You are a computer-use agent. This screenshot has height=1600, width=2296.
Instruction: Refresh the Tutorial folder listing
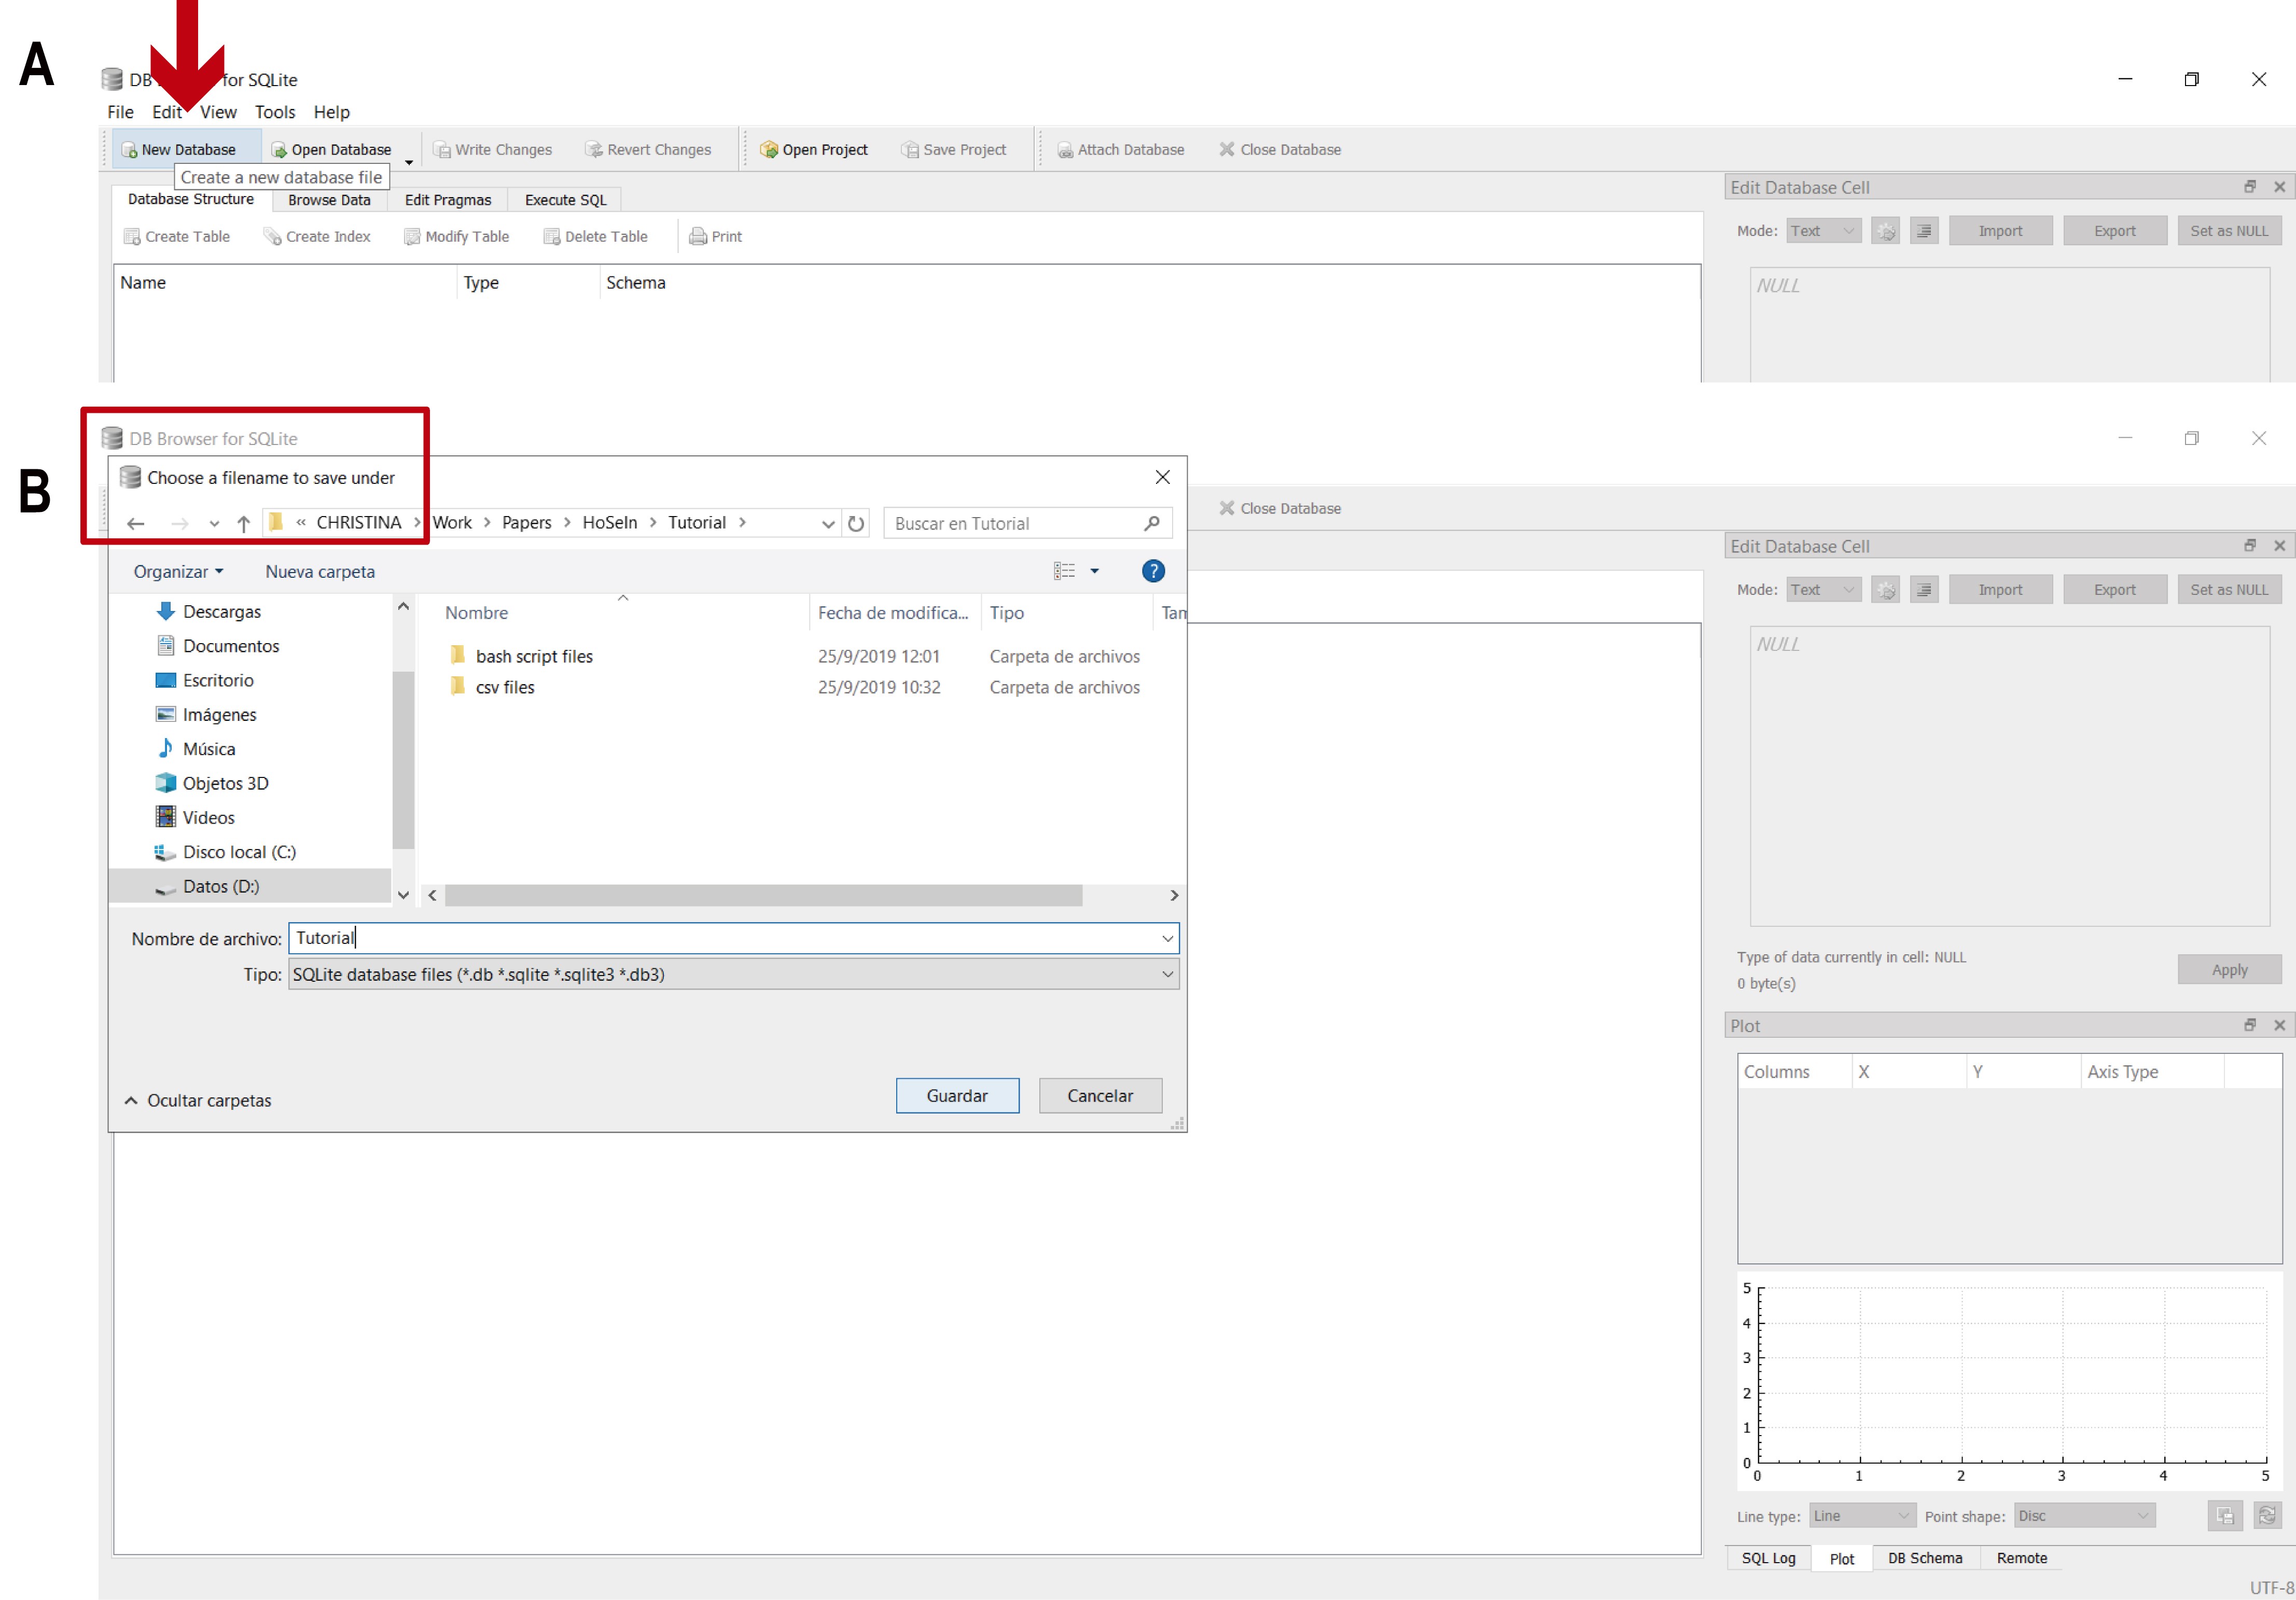pyautogui.click(x=856, y=524)
